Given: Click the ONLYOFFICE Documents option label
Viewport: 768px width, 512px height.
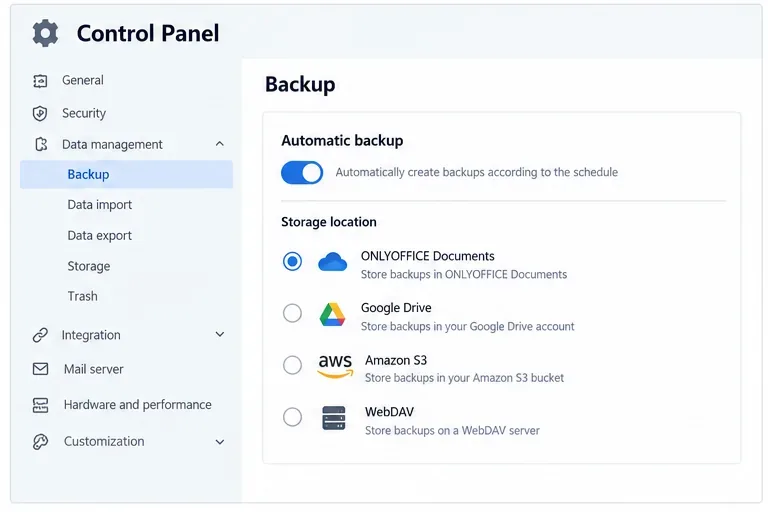Looking at the screenshot, I should (428, 256).
